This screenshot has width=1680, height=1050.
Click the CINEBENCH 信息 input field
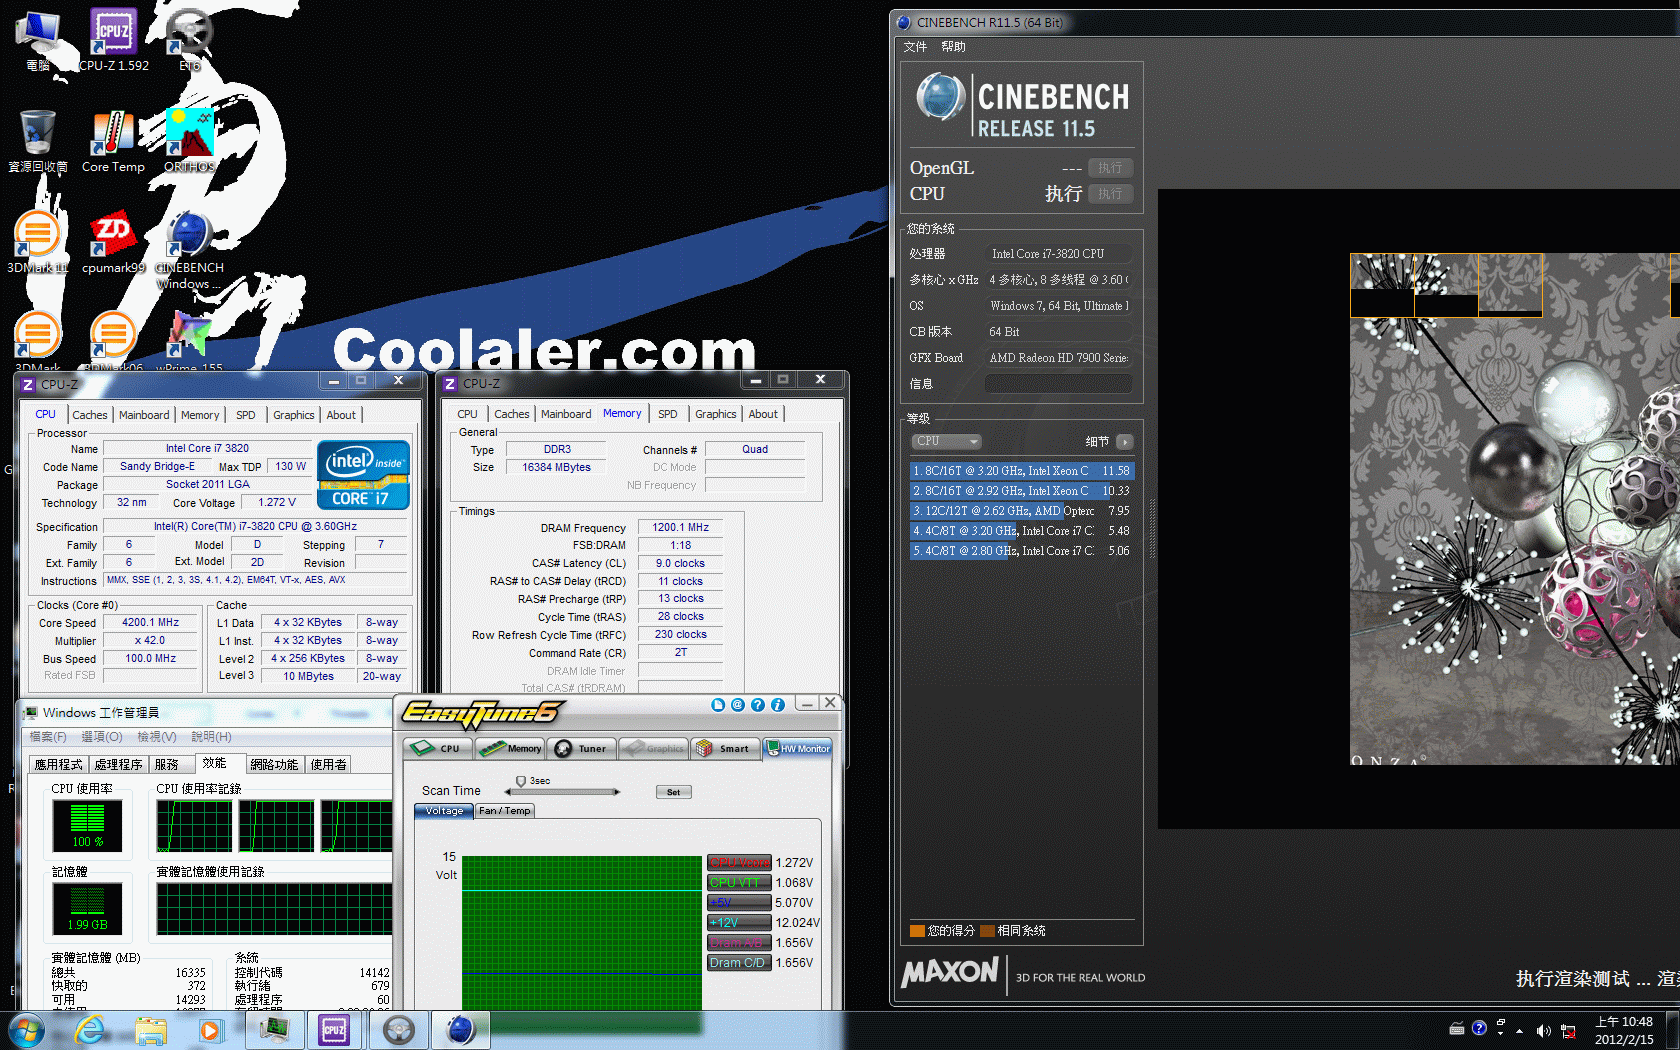coord(1059,384)
